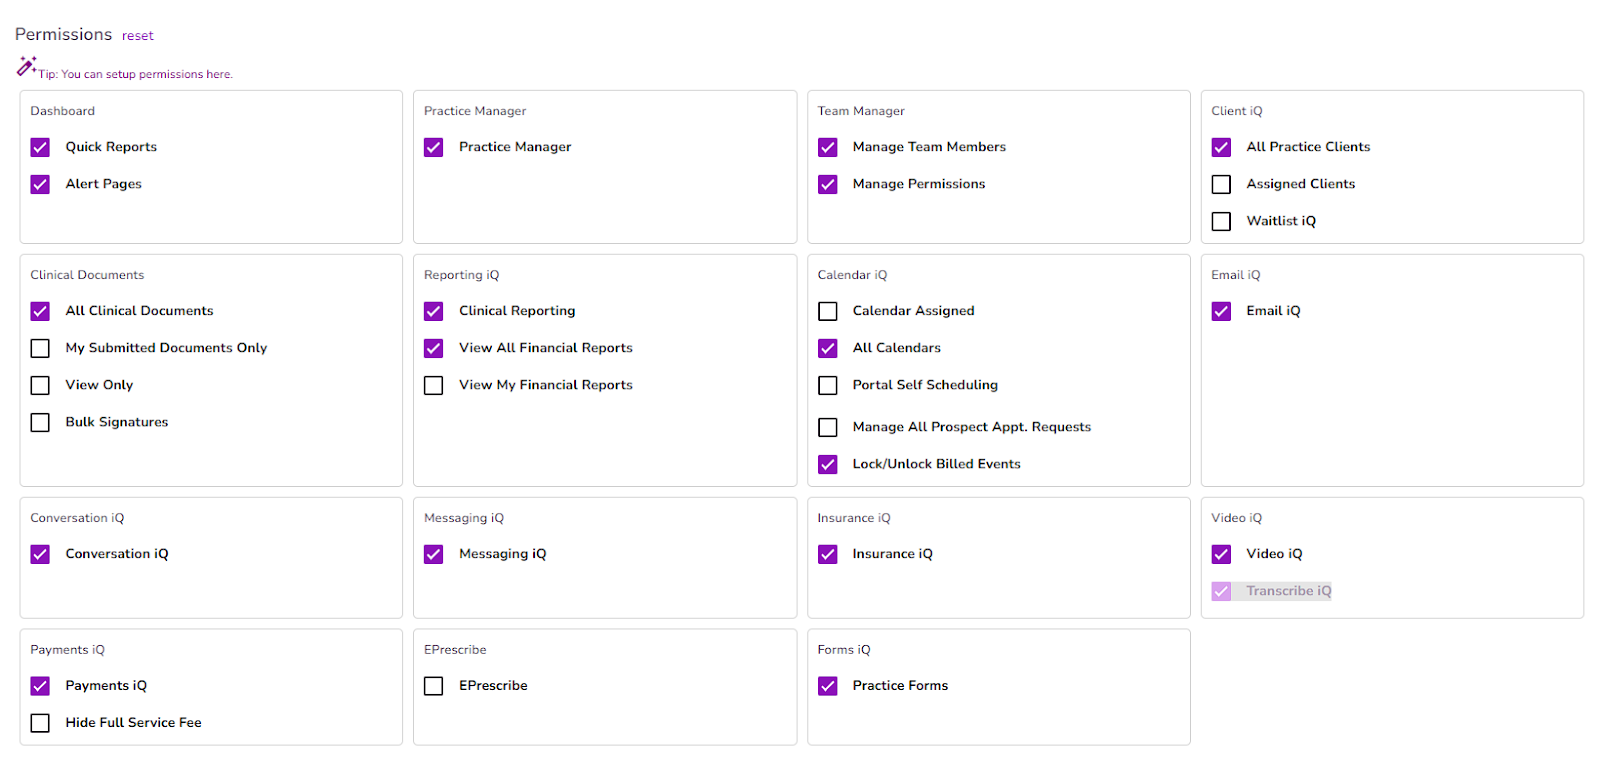This screenshot has height=769, width=1600.
Task: Click the 'Client iQ' section heading
Action: [1236, 111]
